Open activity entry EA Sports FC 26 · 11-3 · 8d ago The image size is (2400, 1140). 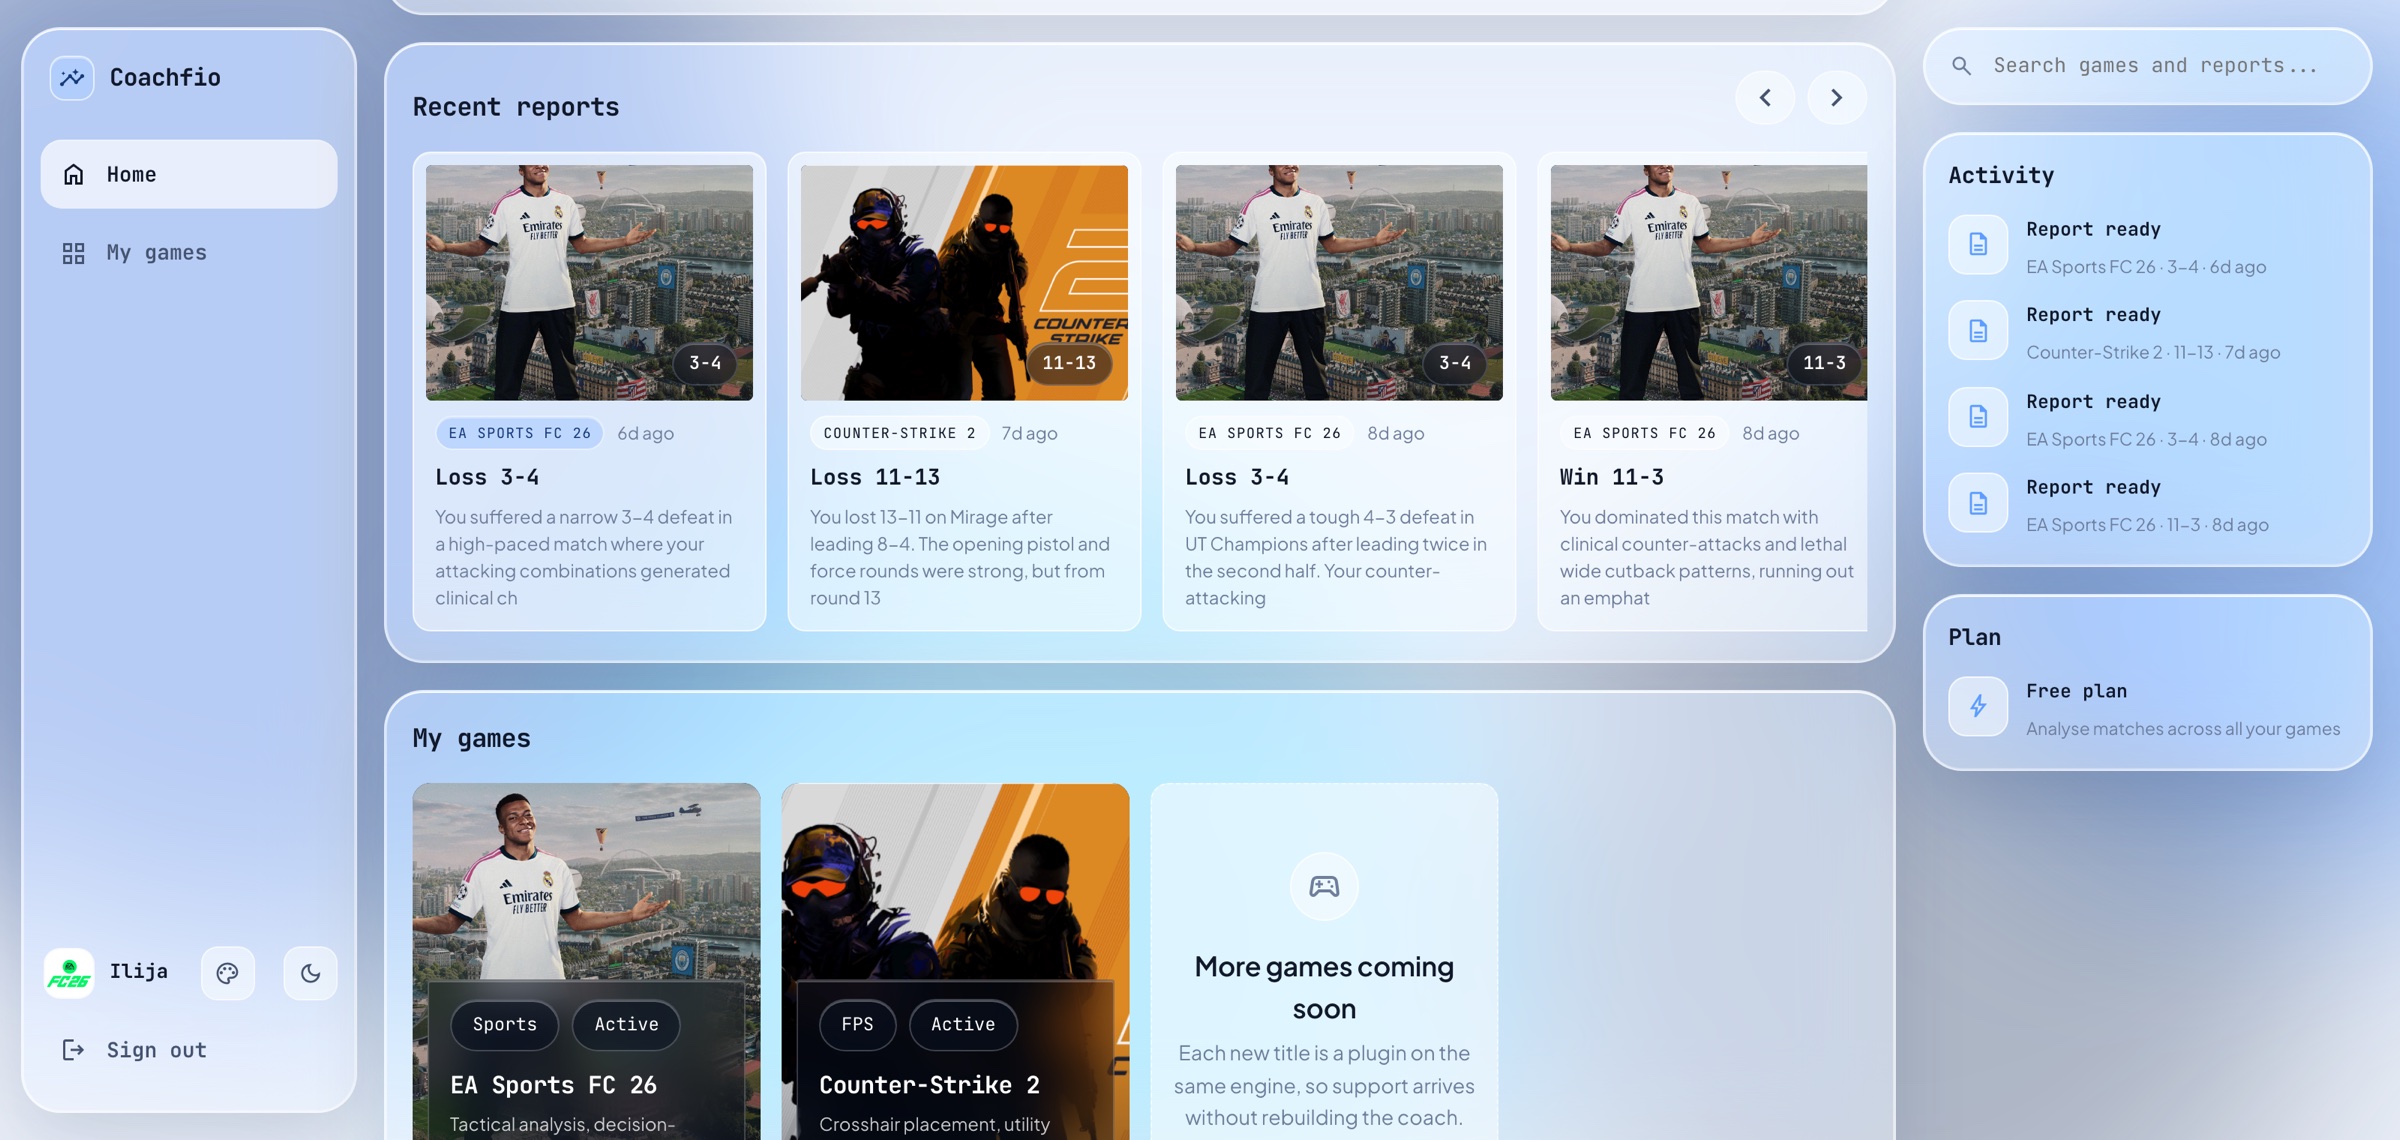point(2147,503)
